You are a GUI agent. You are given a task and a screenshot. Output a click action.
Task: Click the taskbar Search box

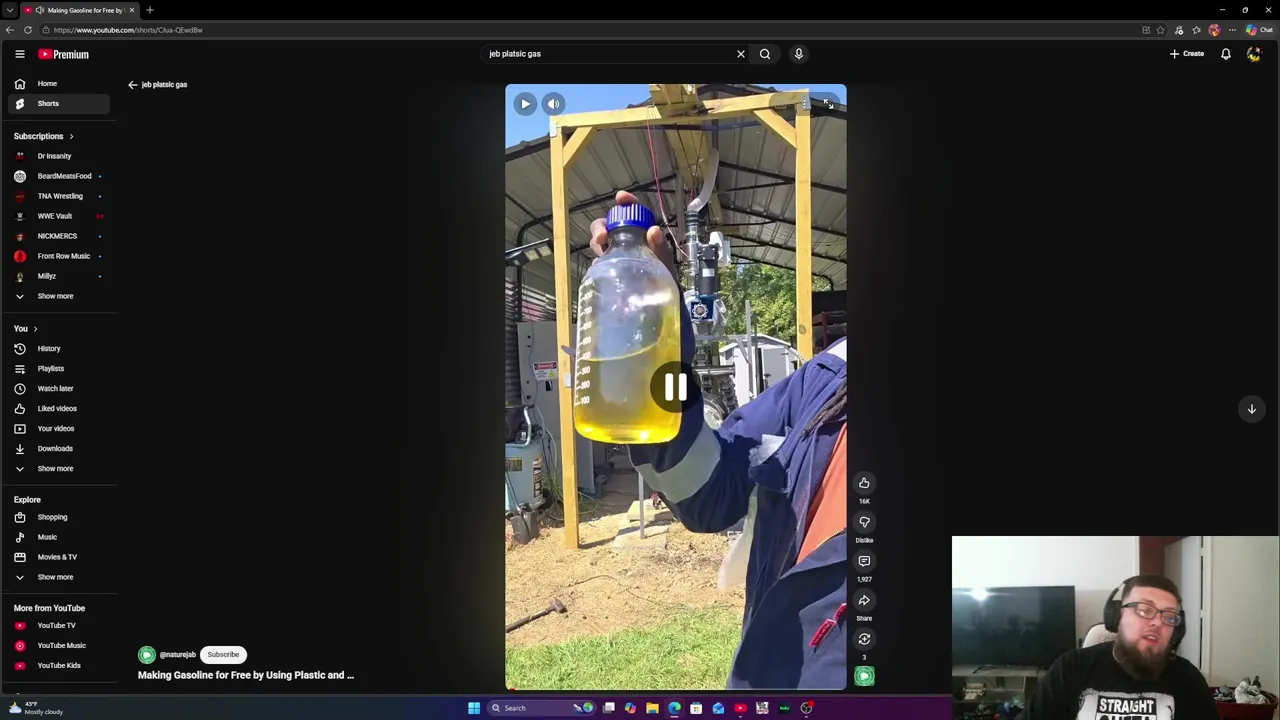(x=540, y=708)
